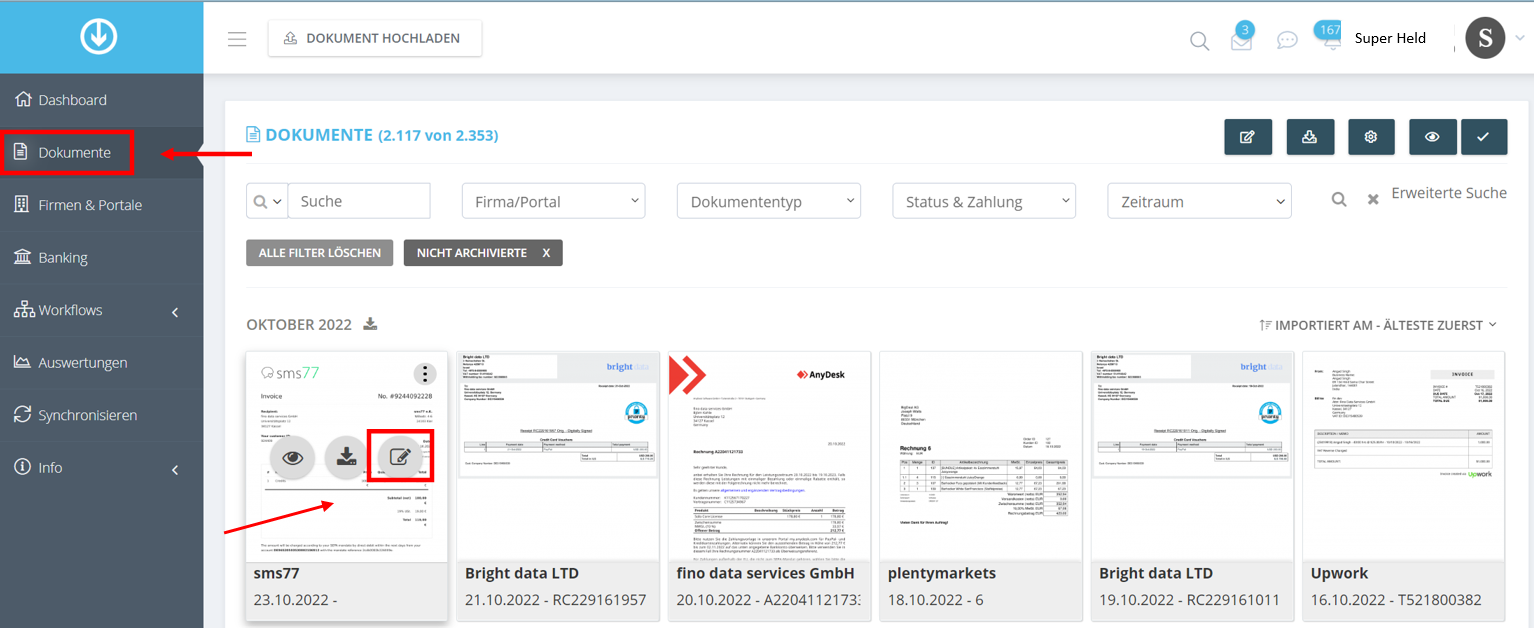Open the chat messages icon
Image resolution: width=1534 pixels, height=628 pixels.
1287,41
